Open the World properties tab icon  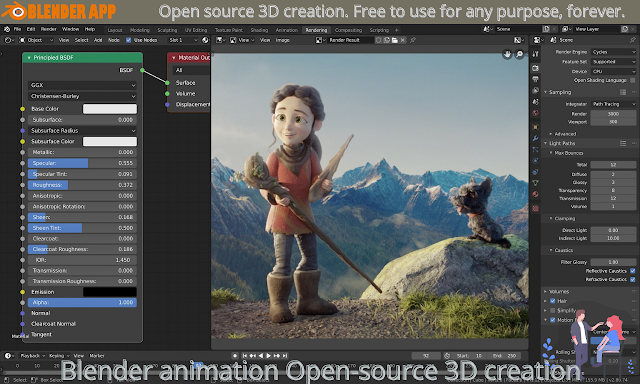click(536, 113)
